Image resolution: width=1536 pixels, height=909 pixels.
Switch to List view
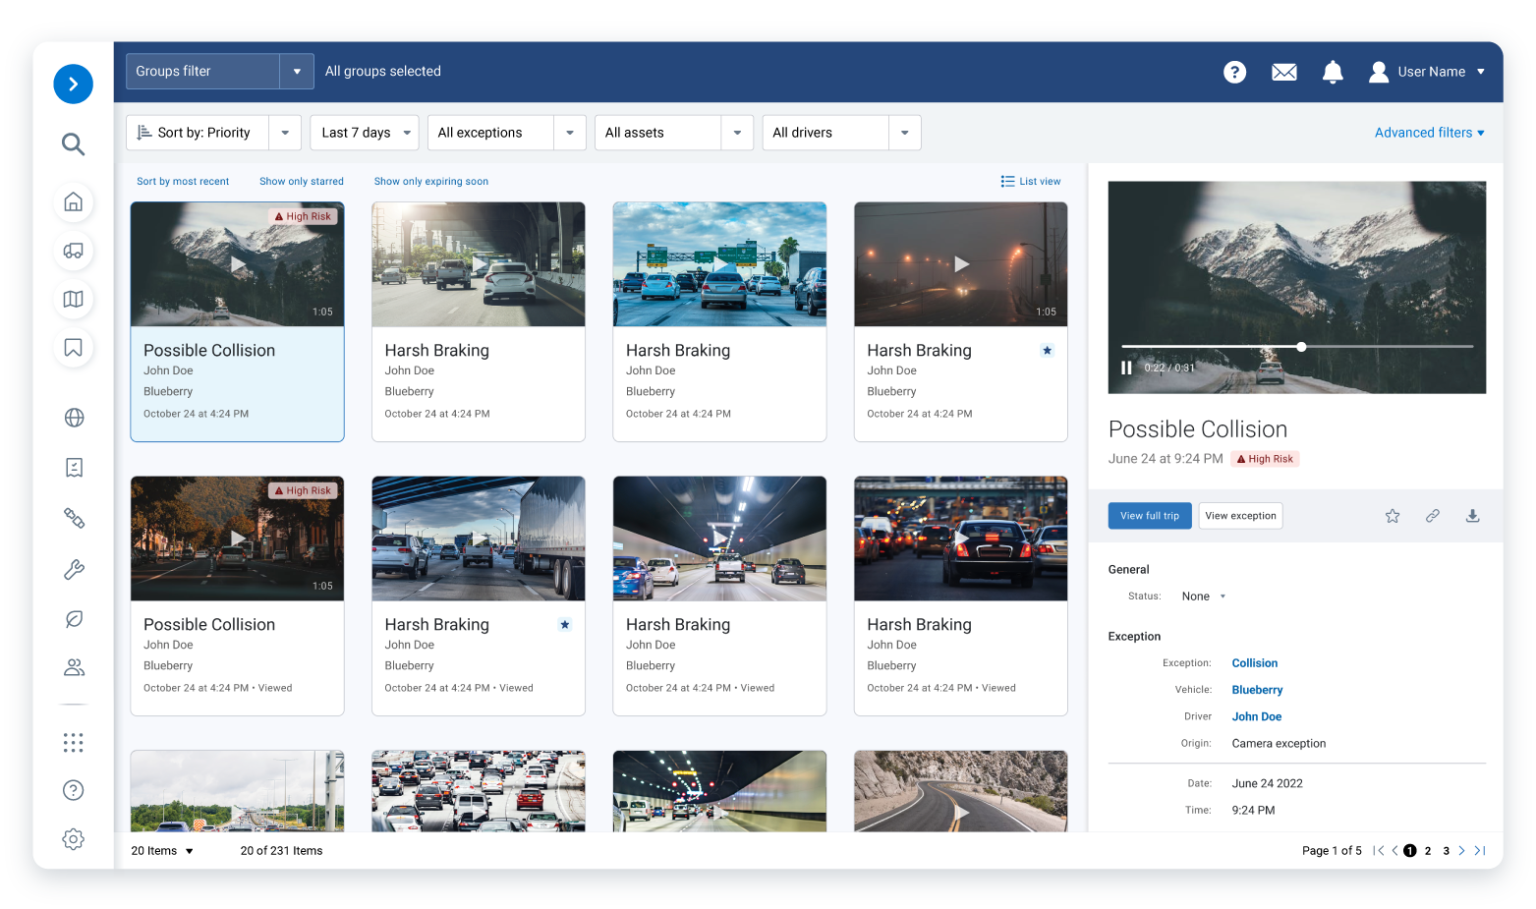click(1030, 182)
